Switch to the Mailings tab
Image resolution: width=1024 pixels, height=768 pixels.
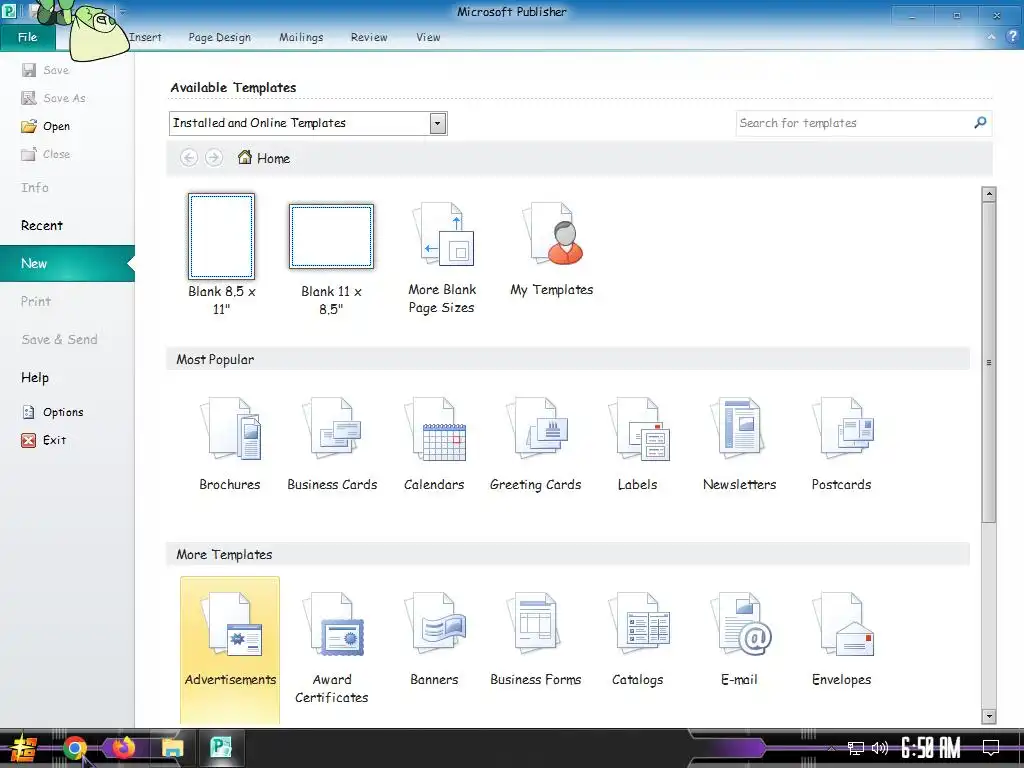point(301,37)
